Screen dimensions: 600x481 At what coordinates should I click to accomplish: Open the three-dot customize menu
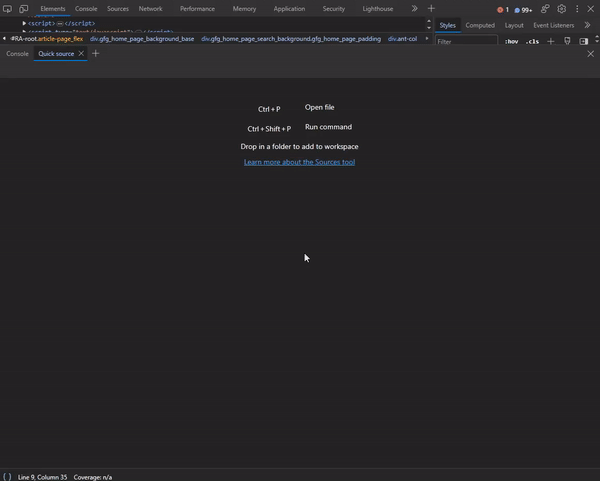[x=577, y=8]
